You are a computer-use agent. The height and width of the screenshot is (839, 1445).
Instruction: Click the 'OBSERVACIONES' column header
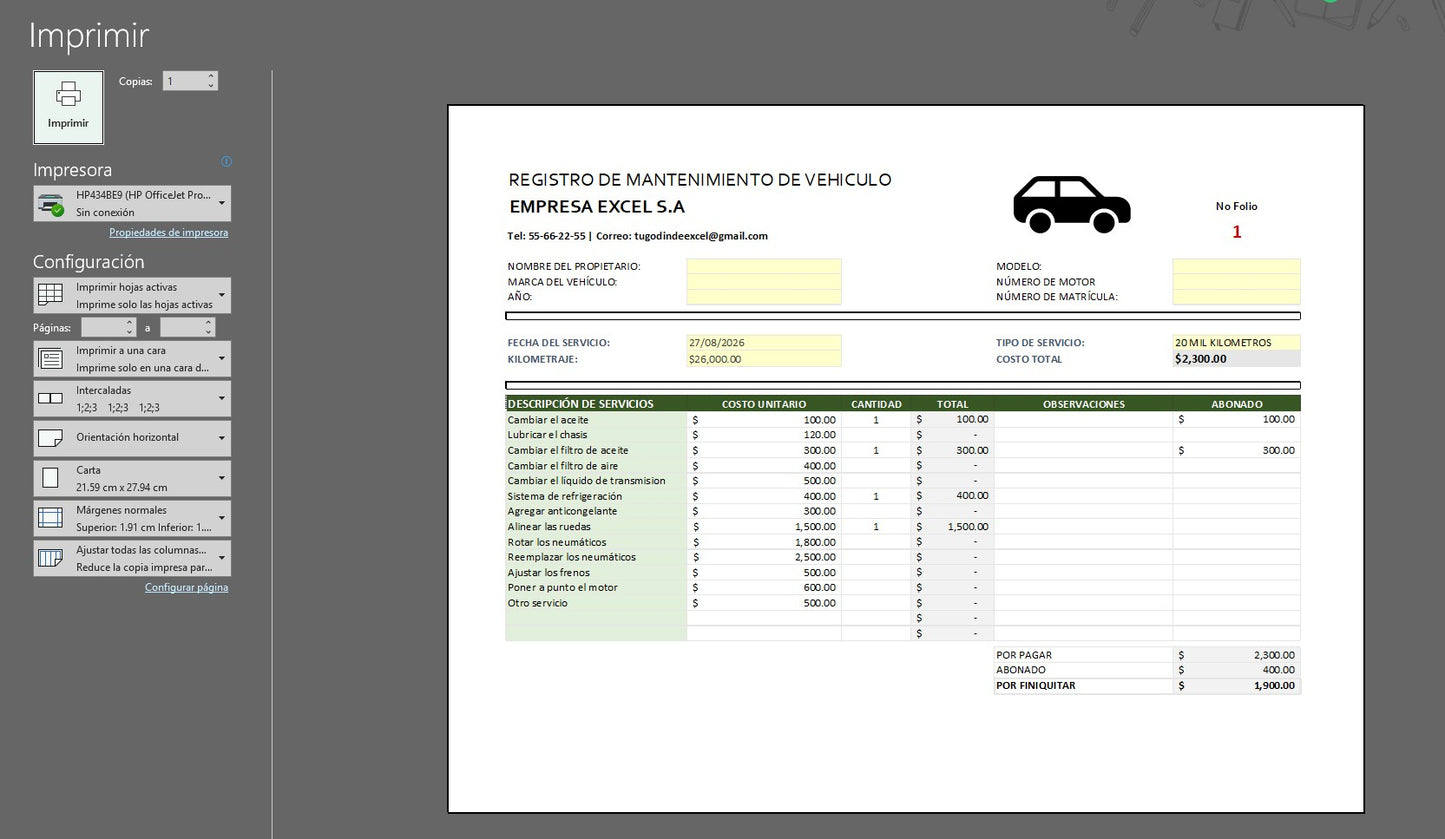click(x=1084, y=404)
